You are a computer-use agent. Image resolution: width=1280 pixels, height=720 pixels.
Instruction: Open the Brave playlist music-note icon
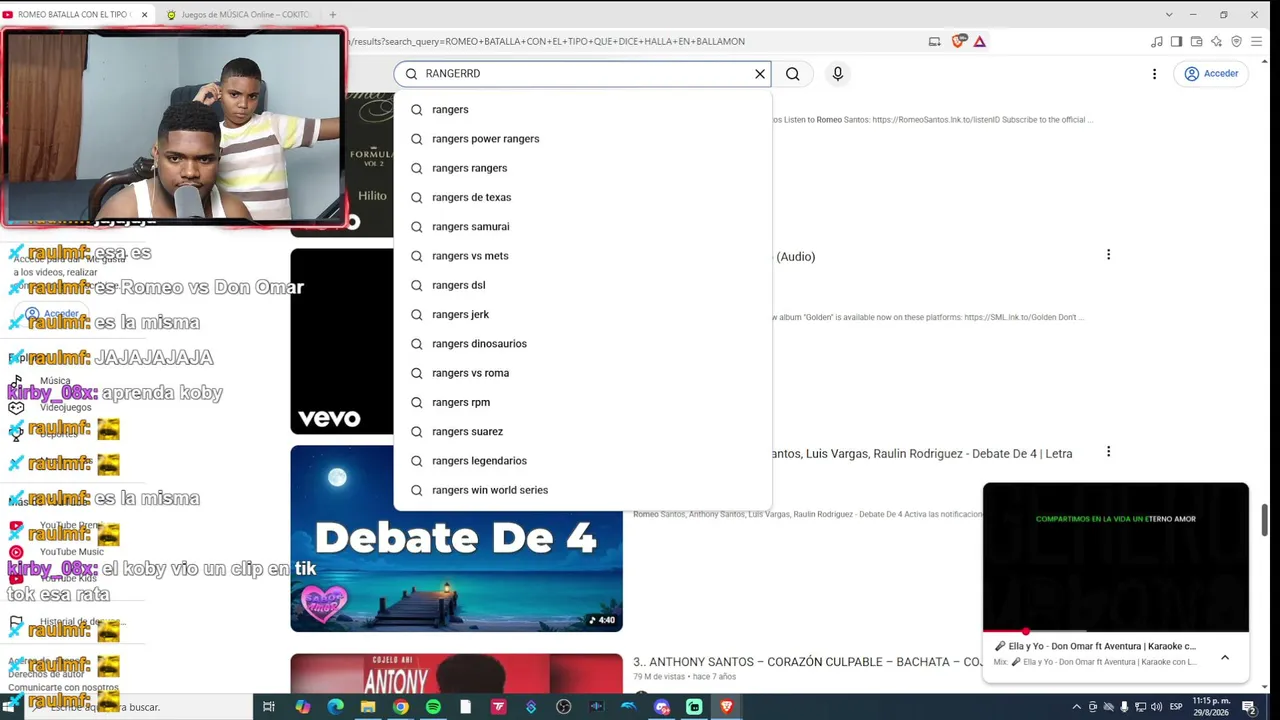coord(1157,41)
